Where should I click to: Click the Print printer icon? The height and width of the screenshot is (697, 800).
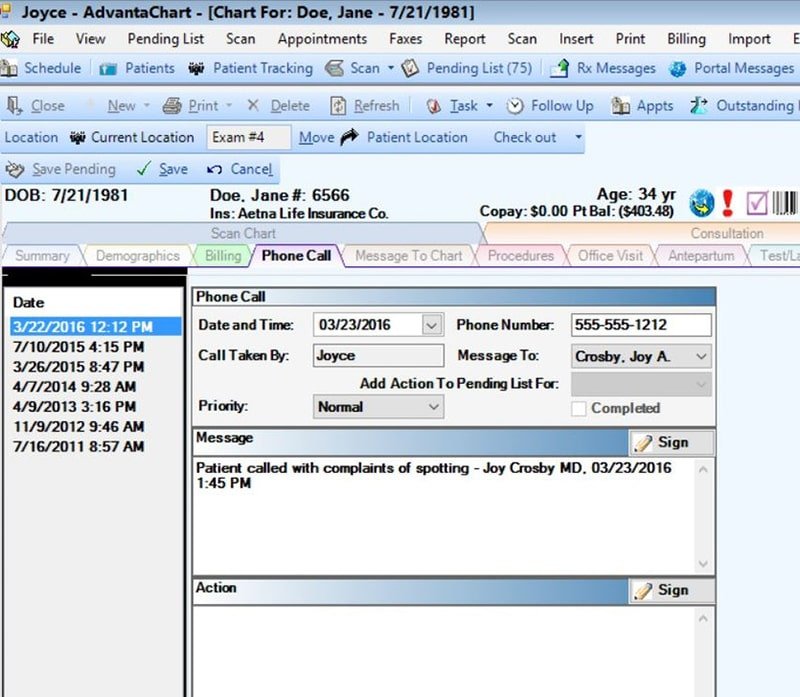coord(172,106)
